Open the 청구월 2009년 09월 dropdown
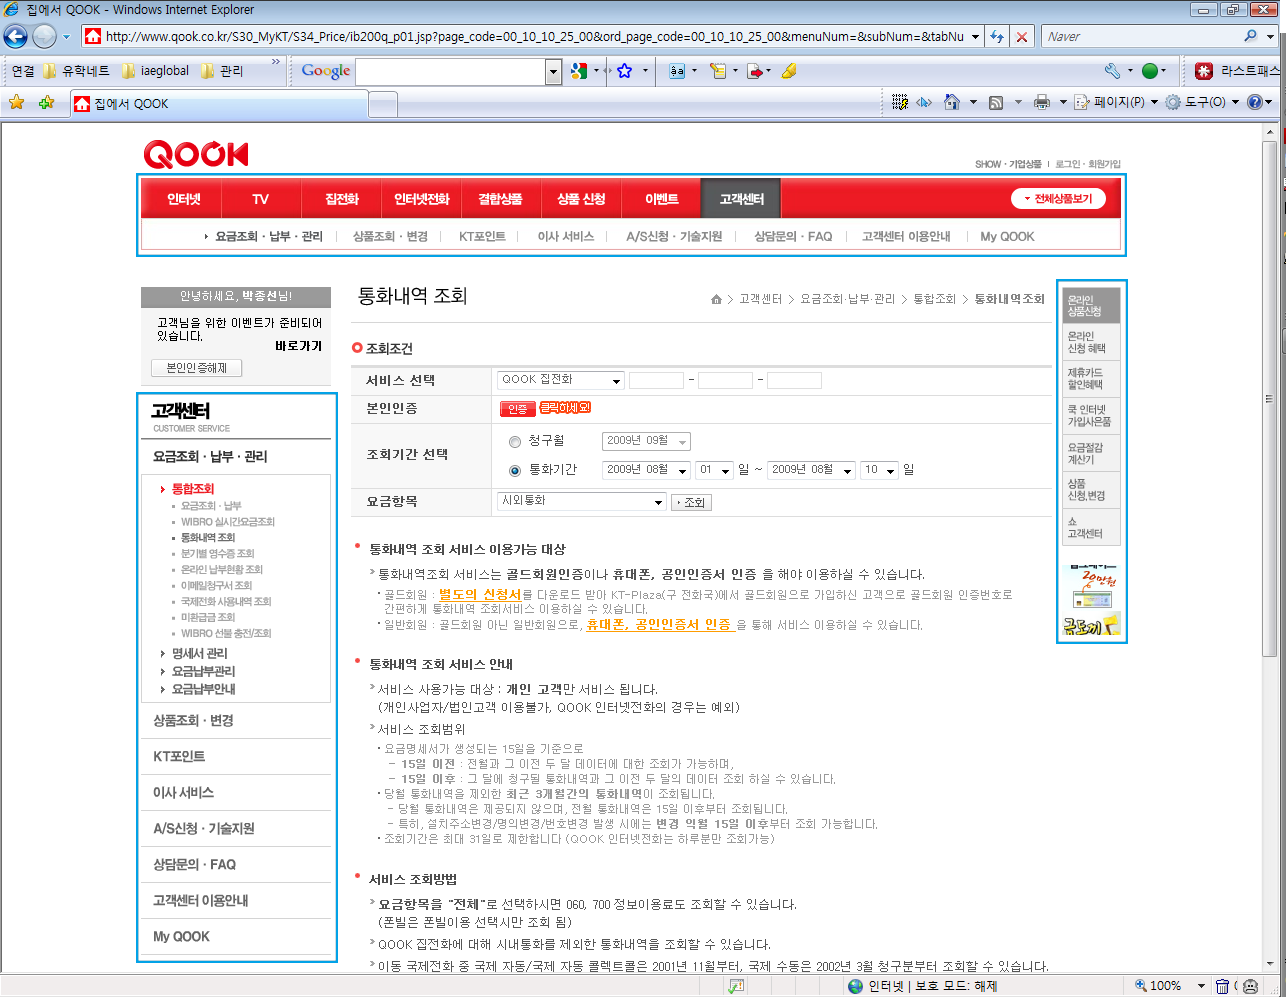 click(646, 441)
